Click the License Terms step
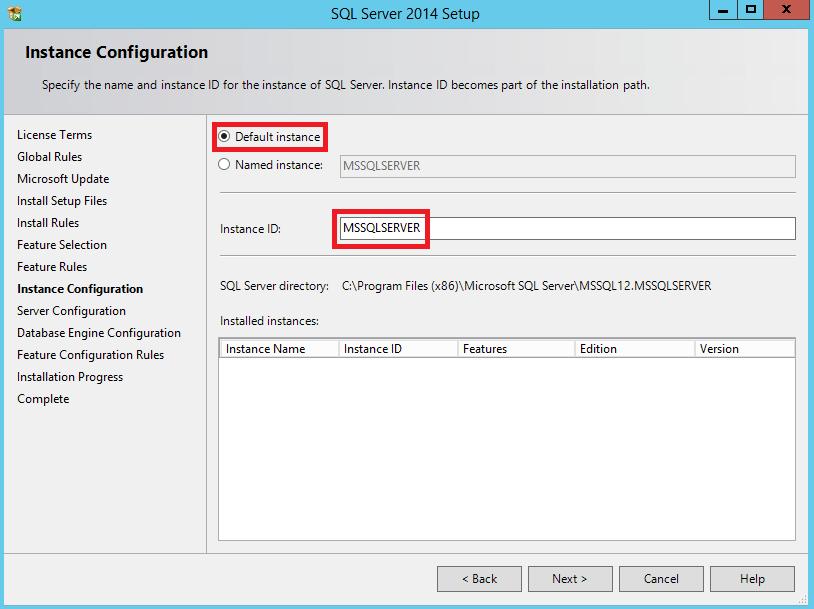 tap(55, 135)
